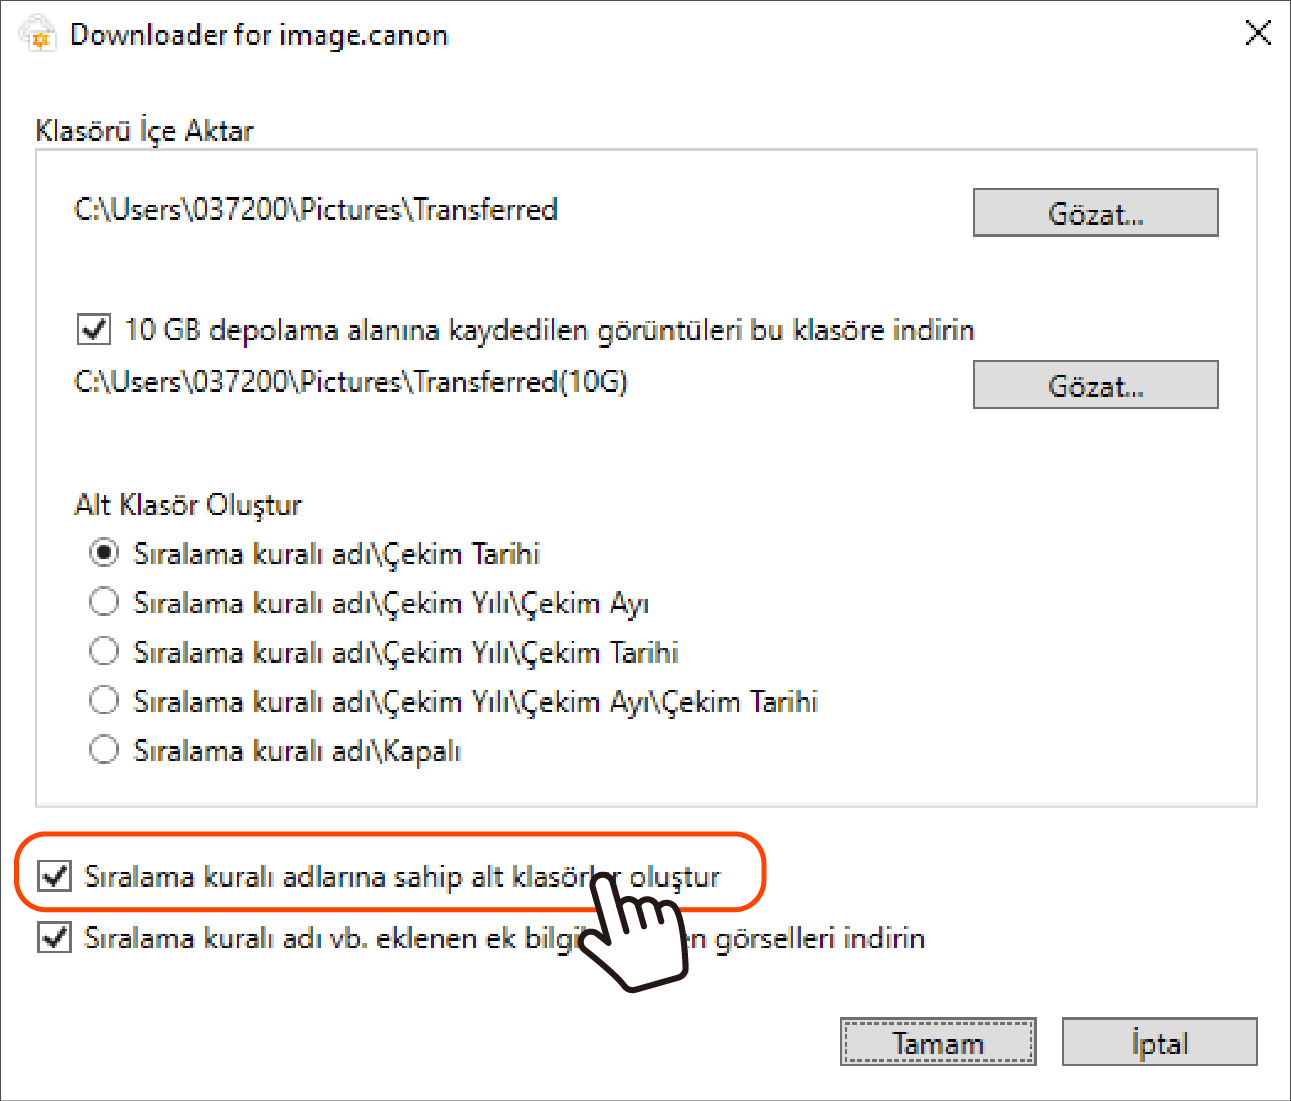Click the Downloader for image.canon app icon
Image resolution: width=1291 pixels, height=1101 pixels.
point(36,33)
